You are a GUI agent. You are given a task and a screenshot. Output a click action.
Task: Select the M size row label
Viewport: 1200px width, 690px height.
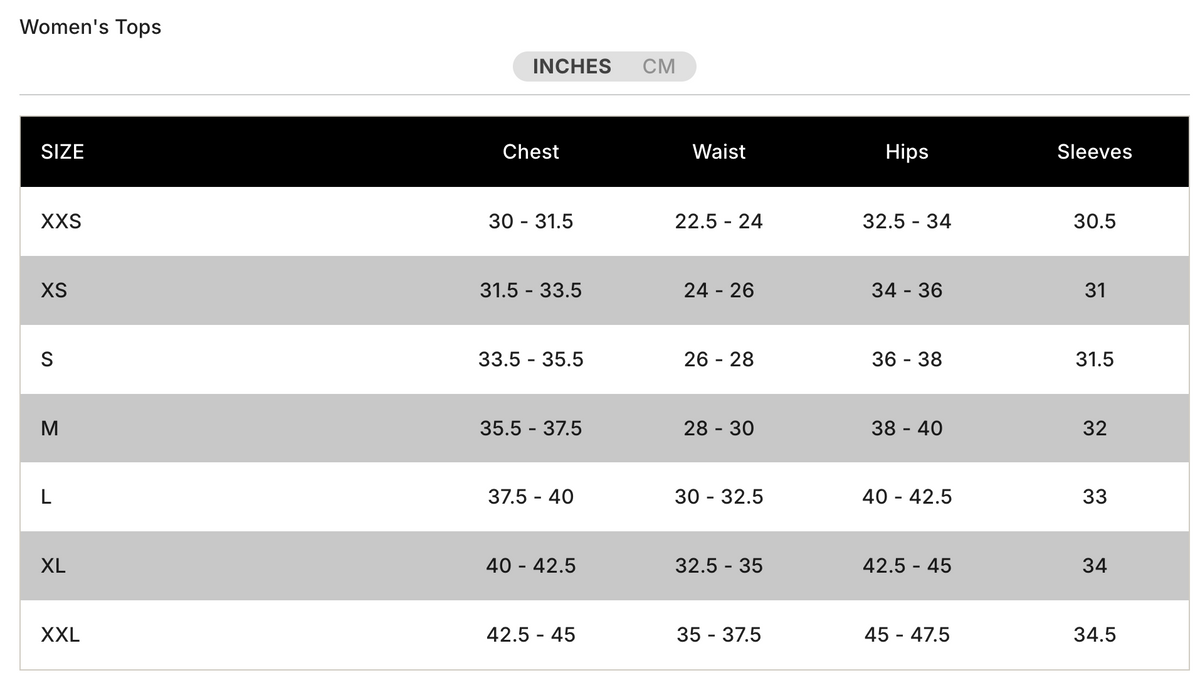[50, 428]
